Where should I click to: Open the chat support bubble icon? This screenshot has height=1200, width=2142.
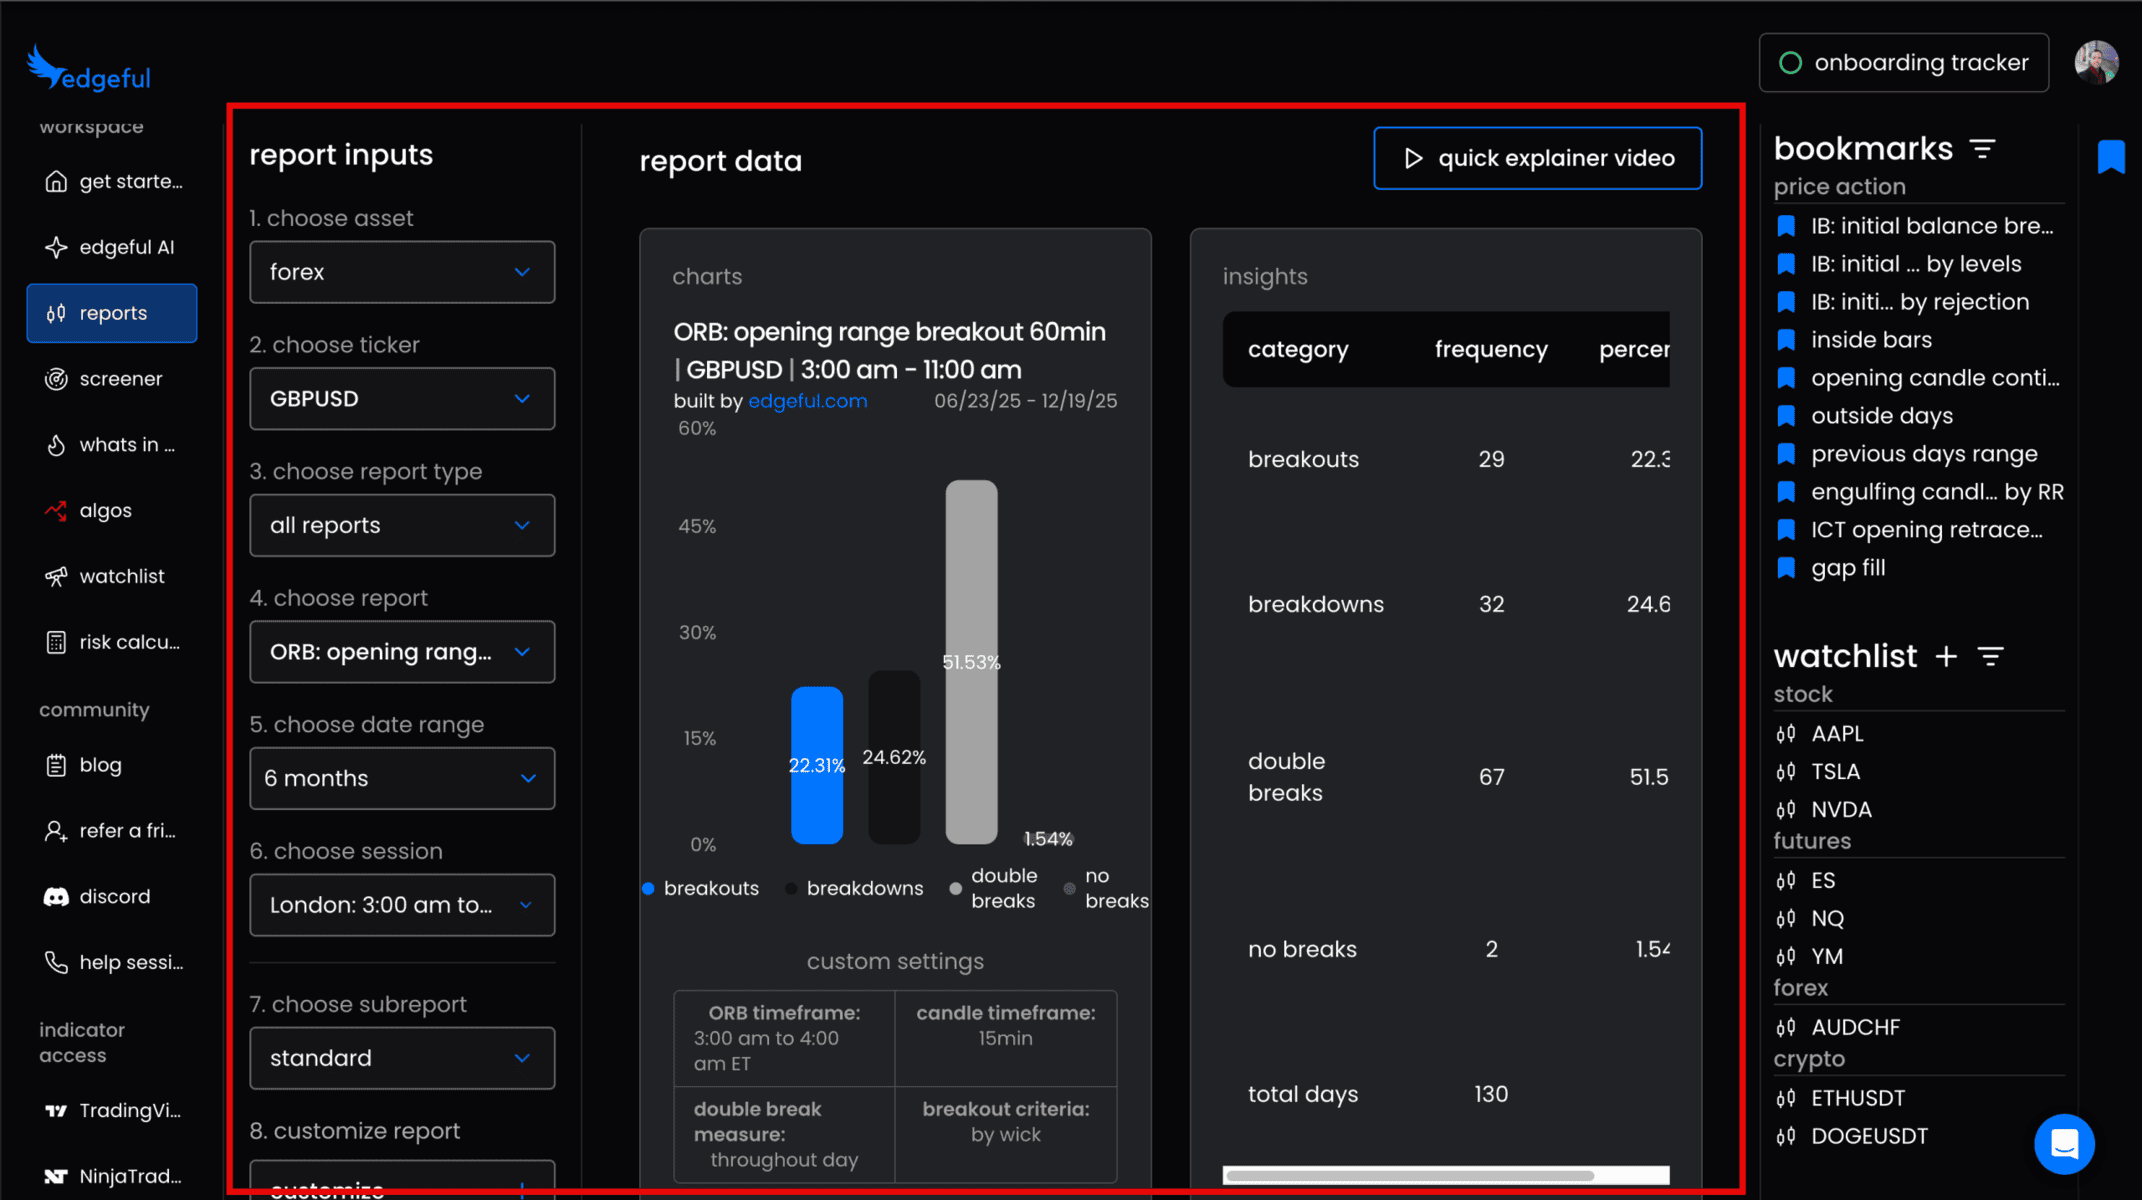pos(2064,1143)
